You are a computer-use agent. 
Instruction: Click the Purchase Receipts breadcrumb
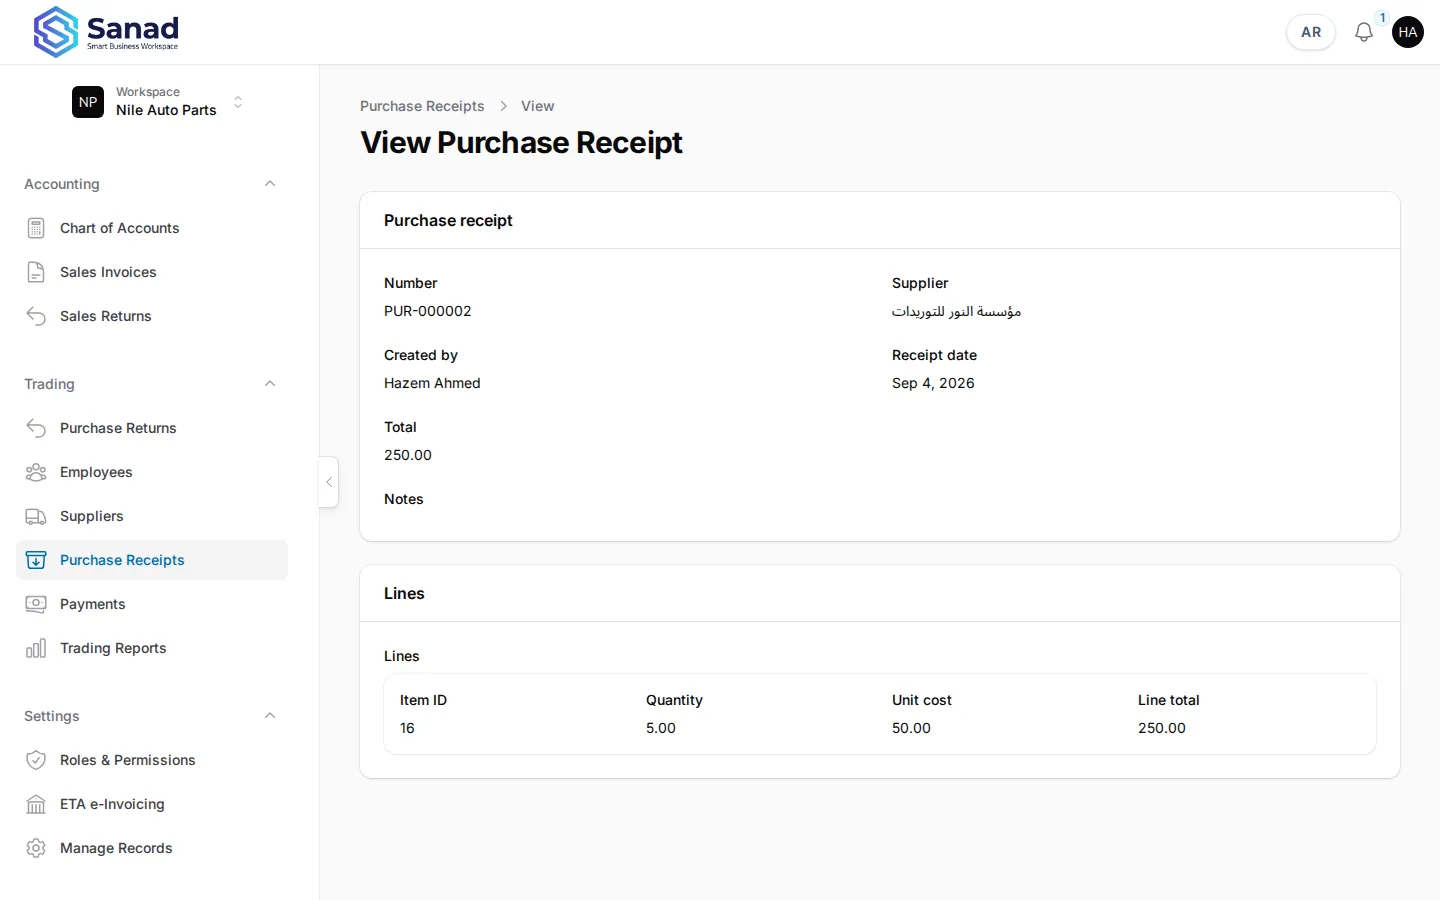(x=422, y=106)
